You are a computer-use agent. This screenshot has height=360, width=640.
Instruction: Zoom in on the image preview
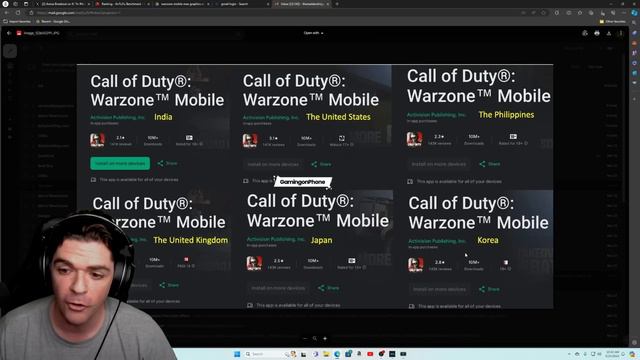(x=325, y=338)
